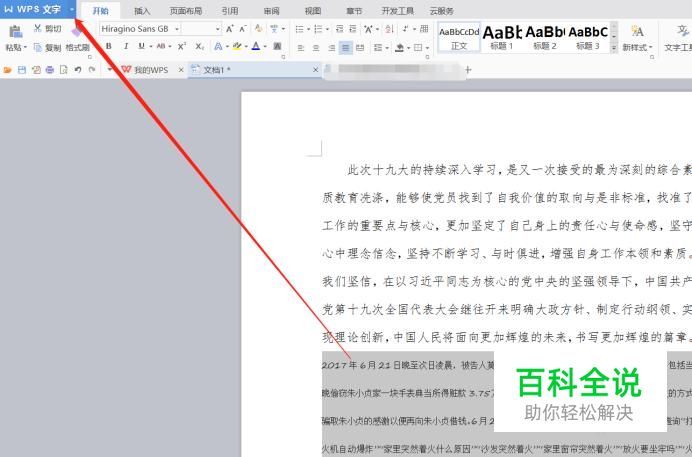Open the 云服务 ribbon tab

pos(441,11)
